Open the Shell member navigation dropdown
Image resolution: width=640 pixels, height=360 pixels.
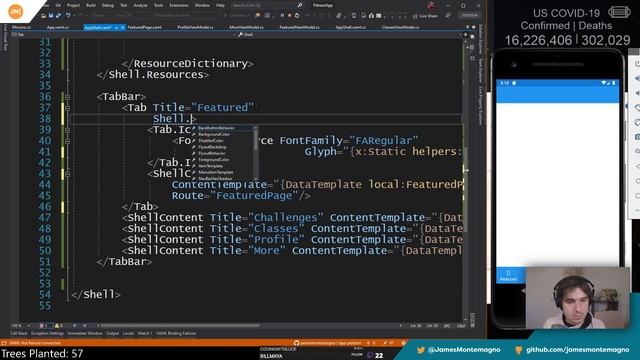[351, 35]
